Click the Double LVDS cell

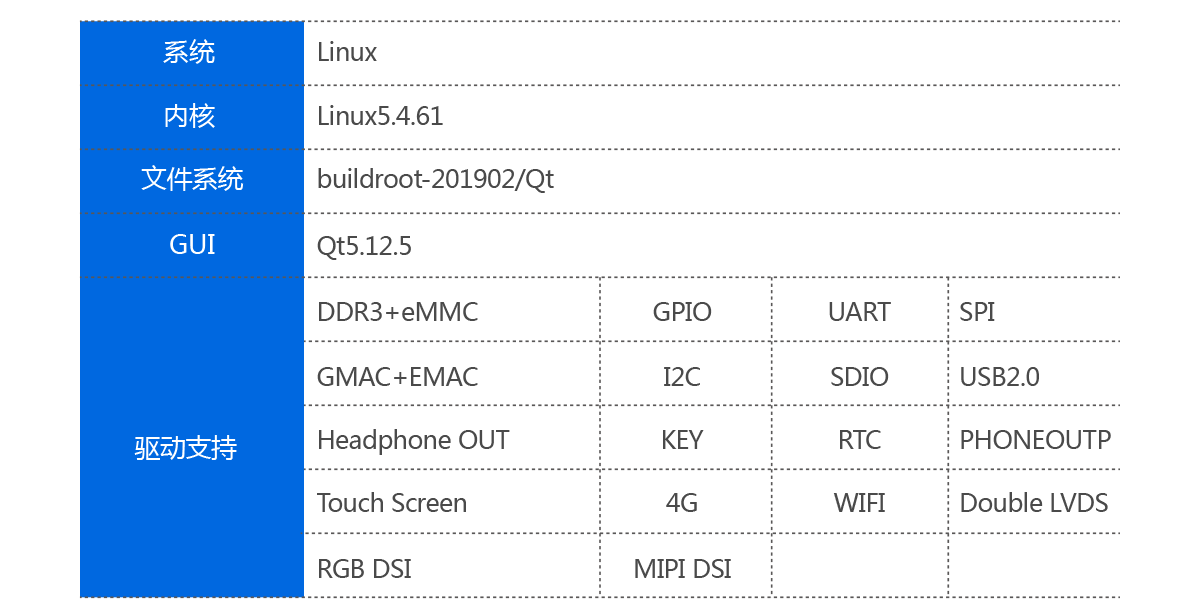pos(1034,502)
